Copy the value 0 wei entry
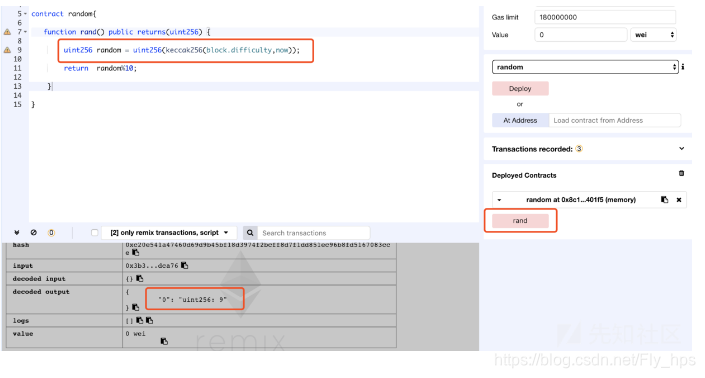The image size is (705, 378). pos(164,342)
